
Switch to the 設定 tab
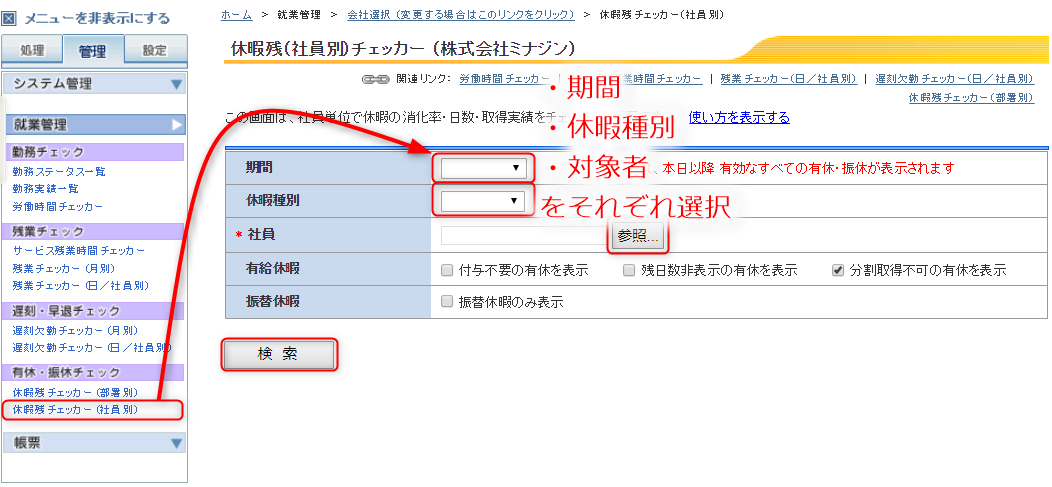point(155,51)
